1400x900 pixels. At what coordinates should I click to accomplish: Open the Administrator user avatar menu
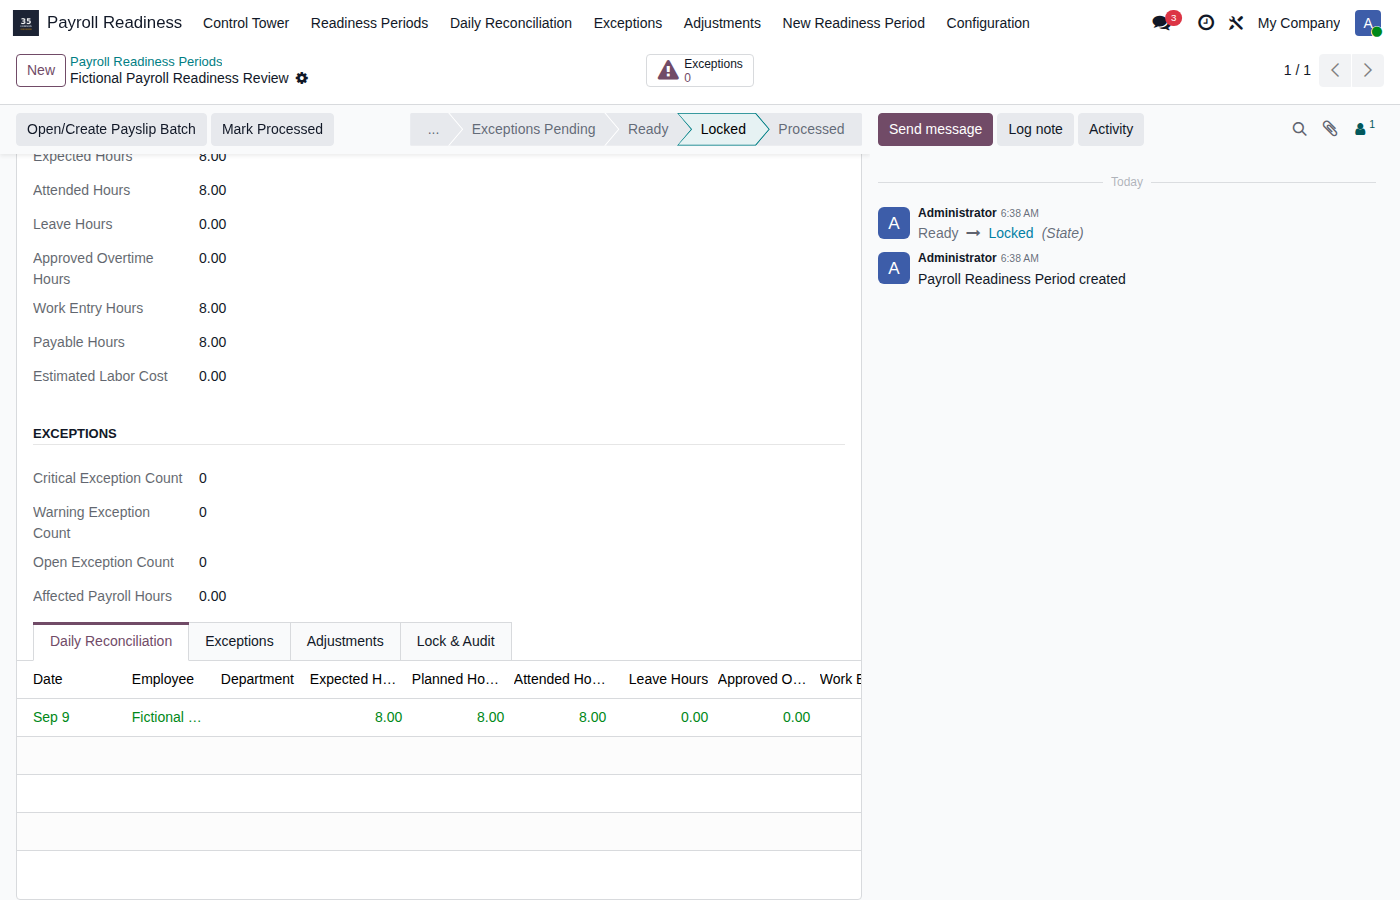(1367, 23)
